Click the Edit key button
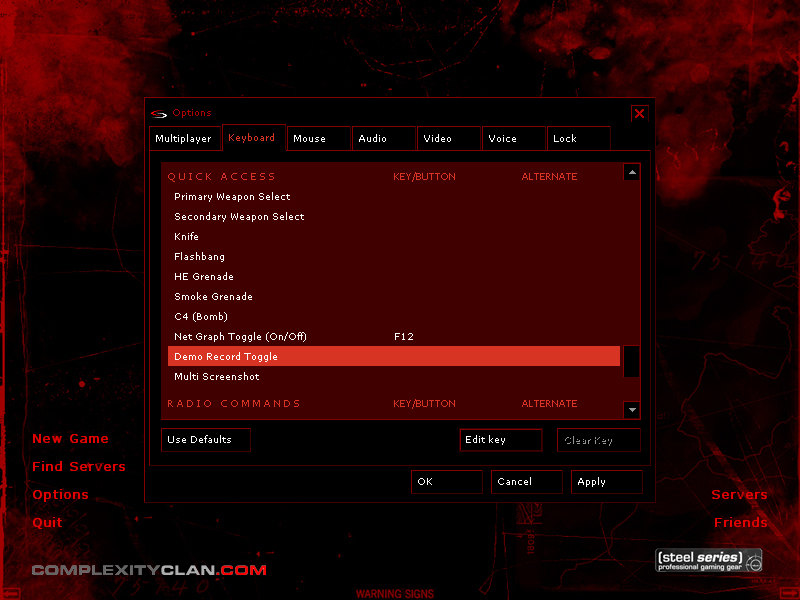800x600 pixels. point(500,440)
